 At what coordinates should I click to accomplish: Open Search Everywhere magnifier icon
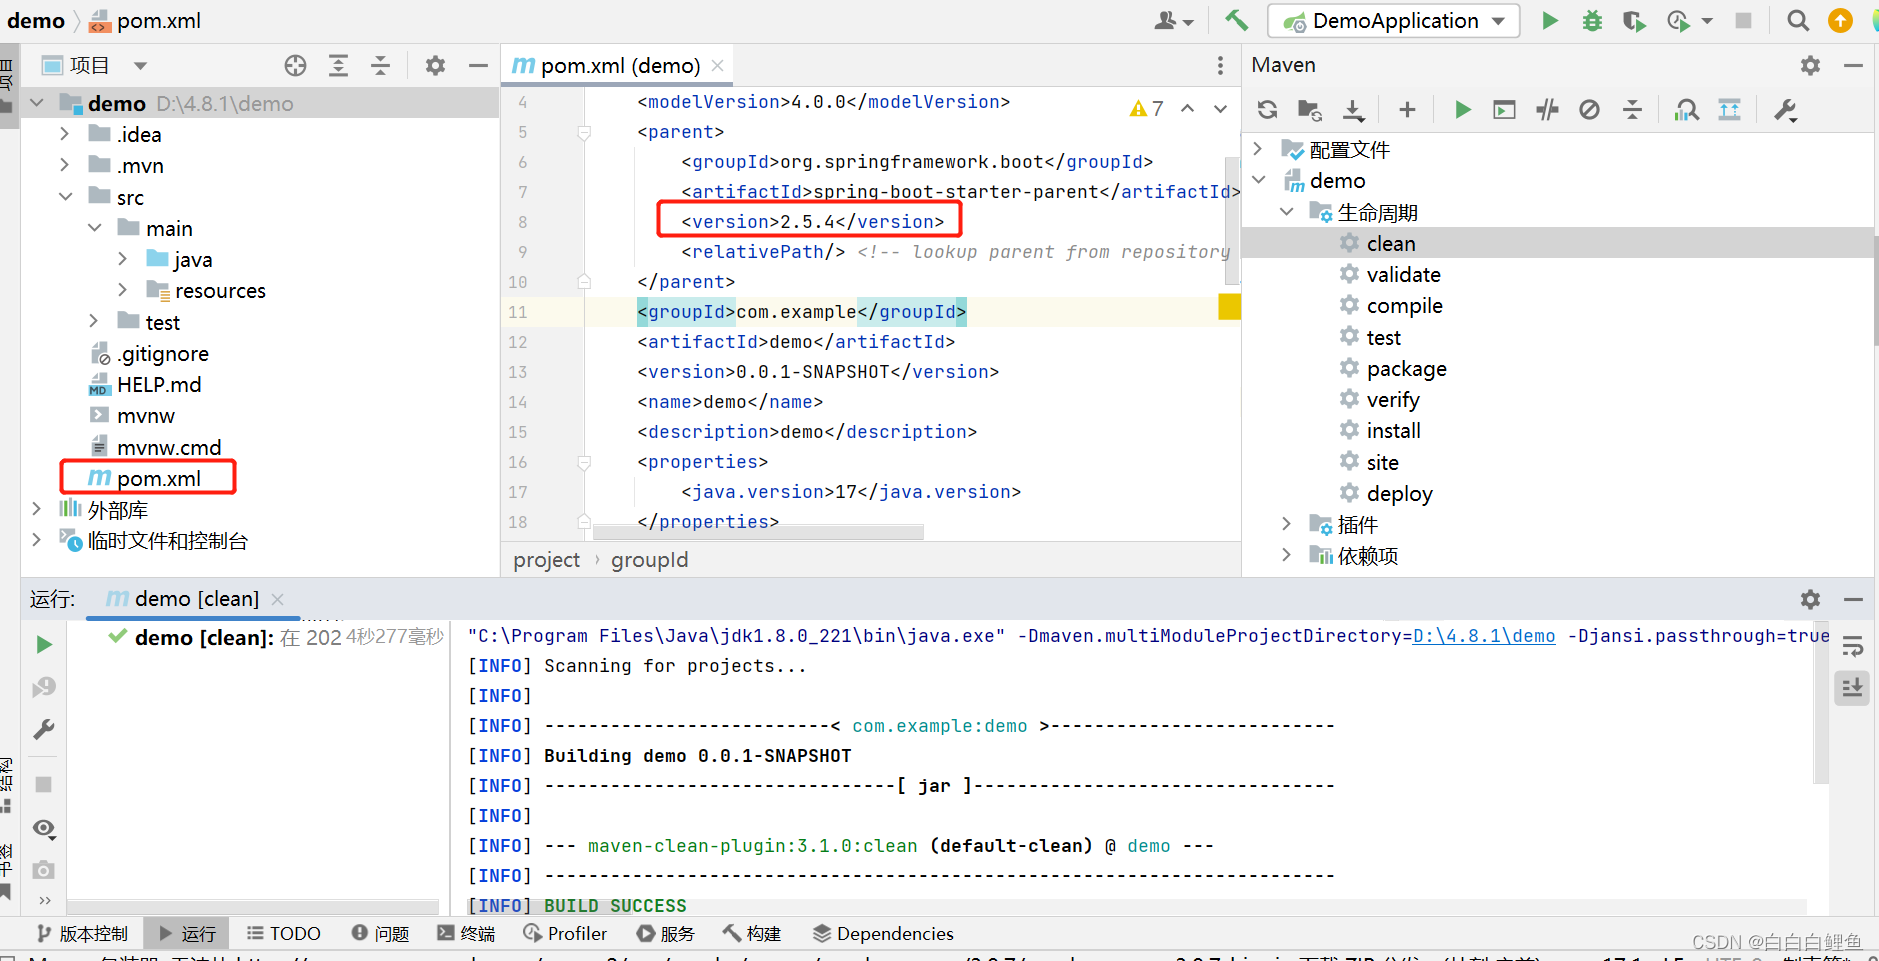tap(1798, 20)
